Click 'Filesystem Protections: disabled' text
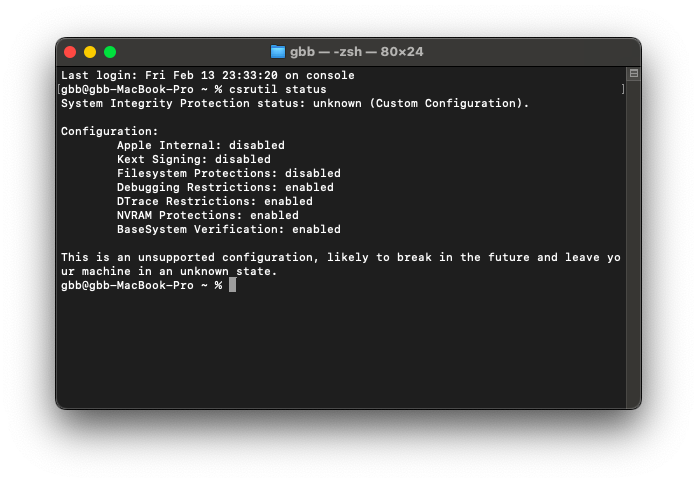 228,173
